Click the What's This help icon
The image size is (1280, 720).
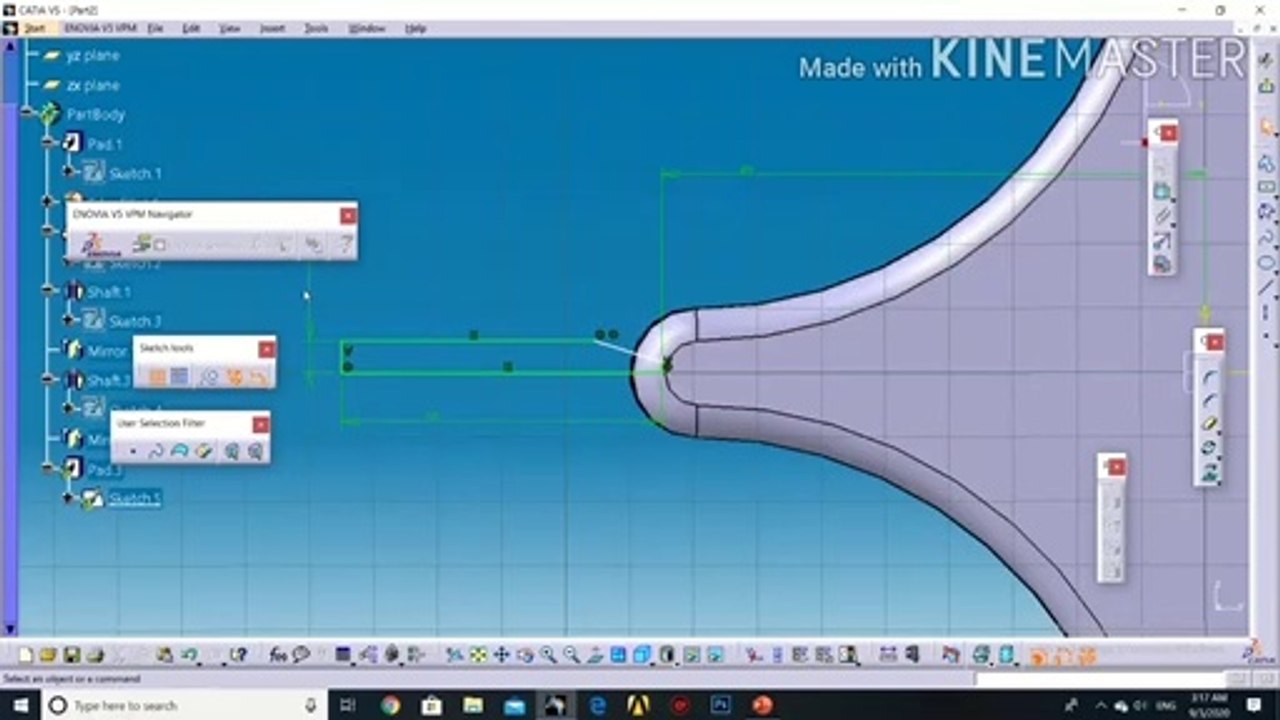click(x=237, y=655)
